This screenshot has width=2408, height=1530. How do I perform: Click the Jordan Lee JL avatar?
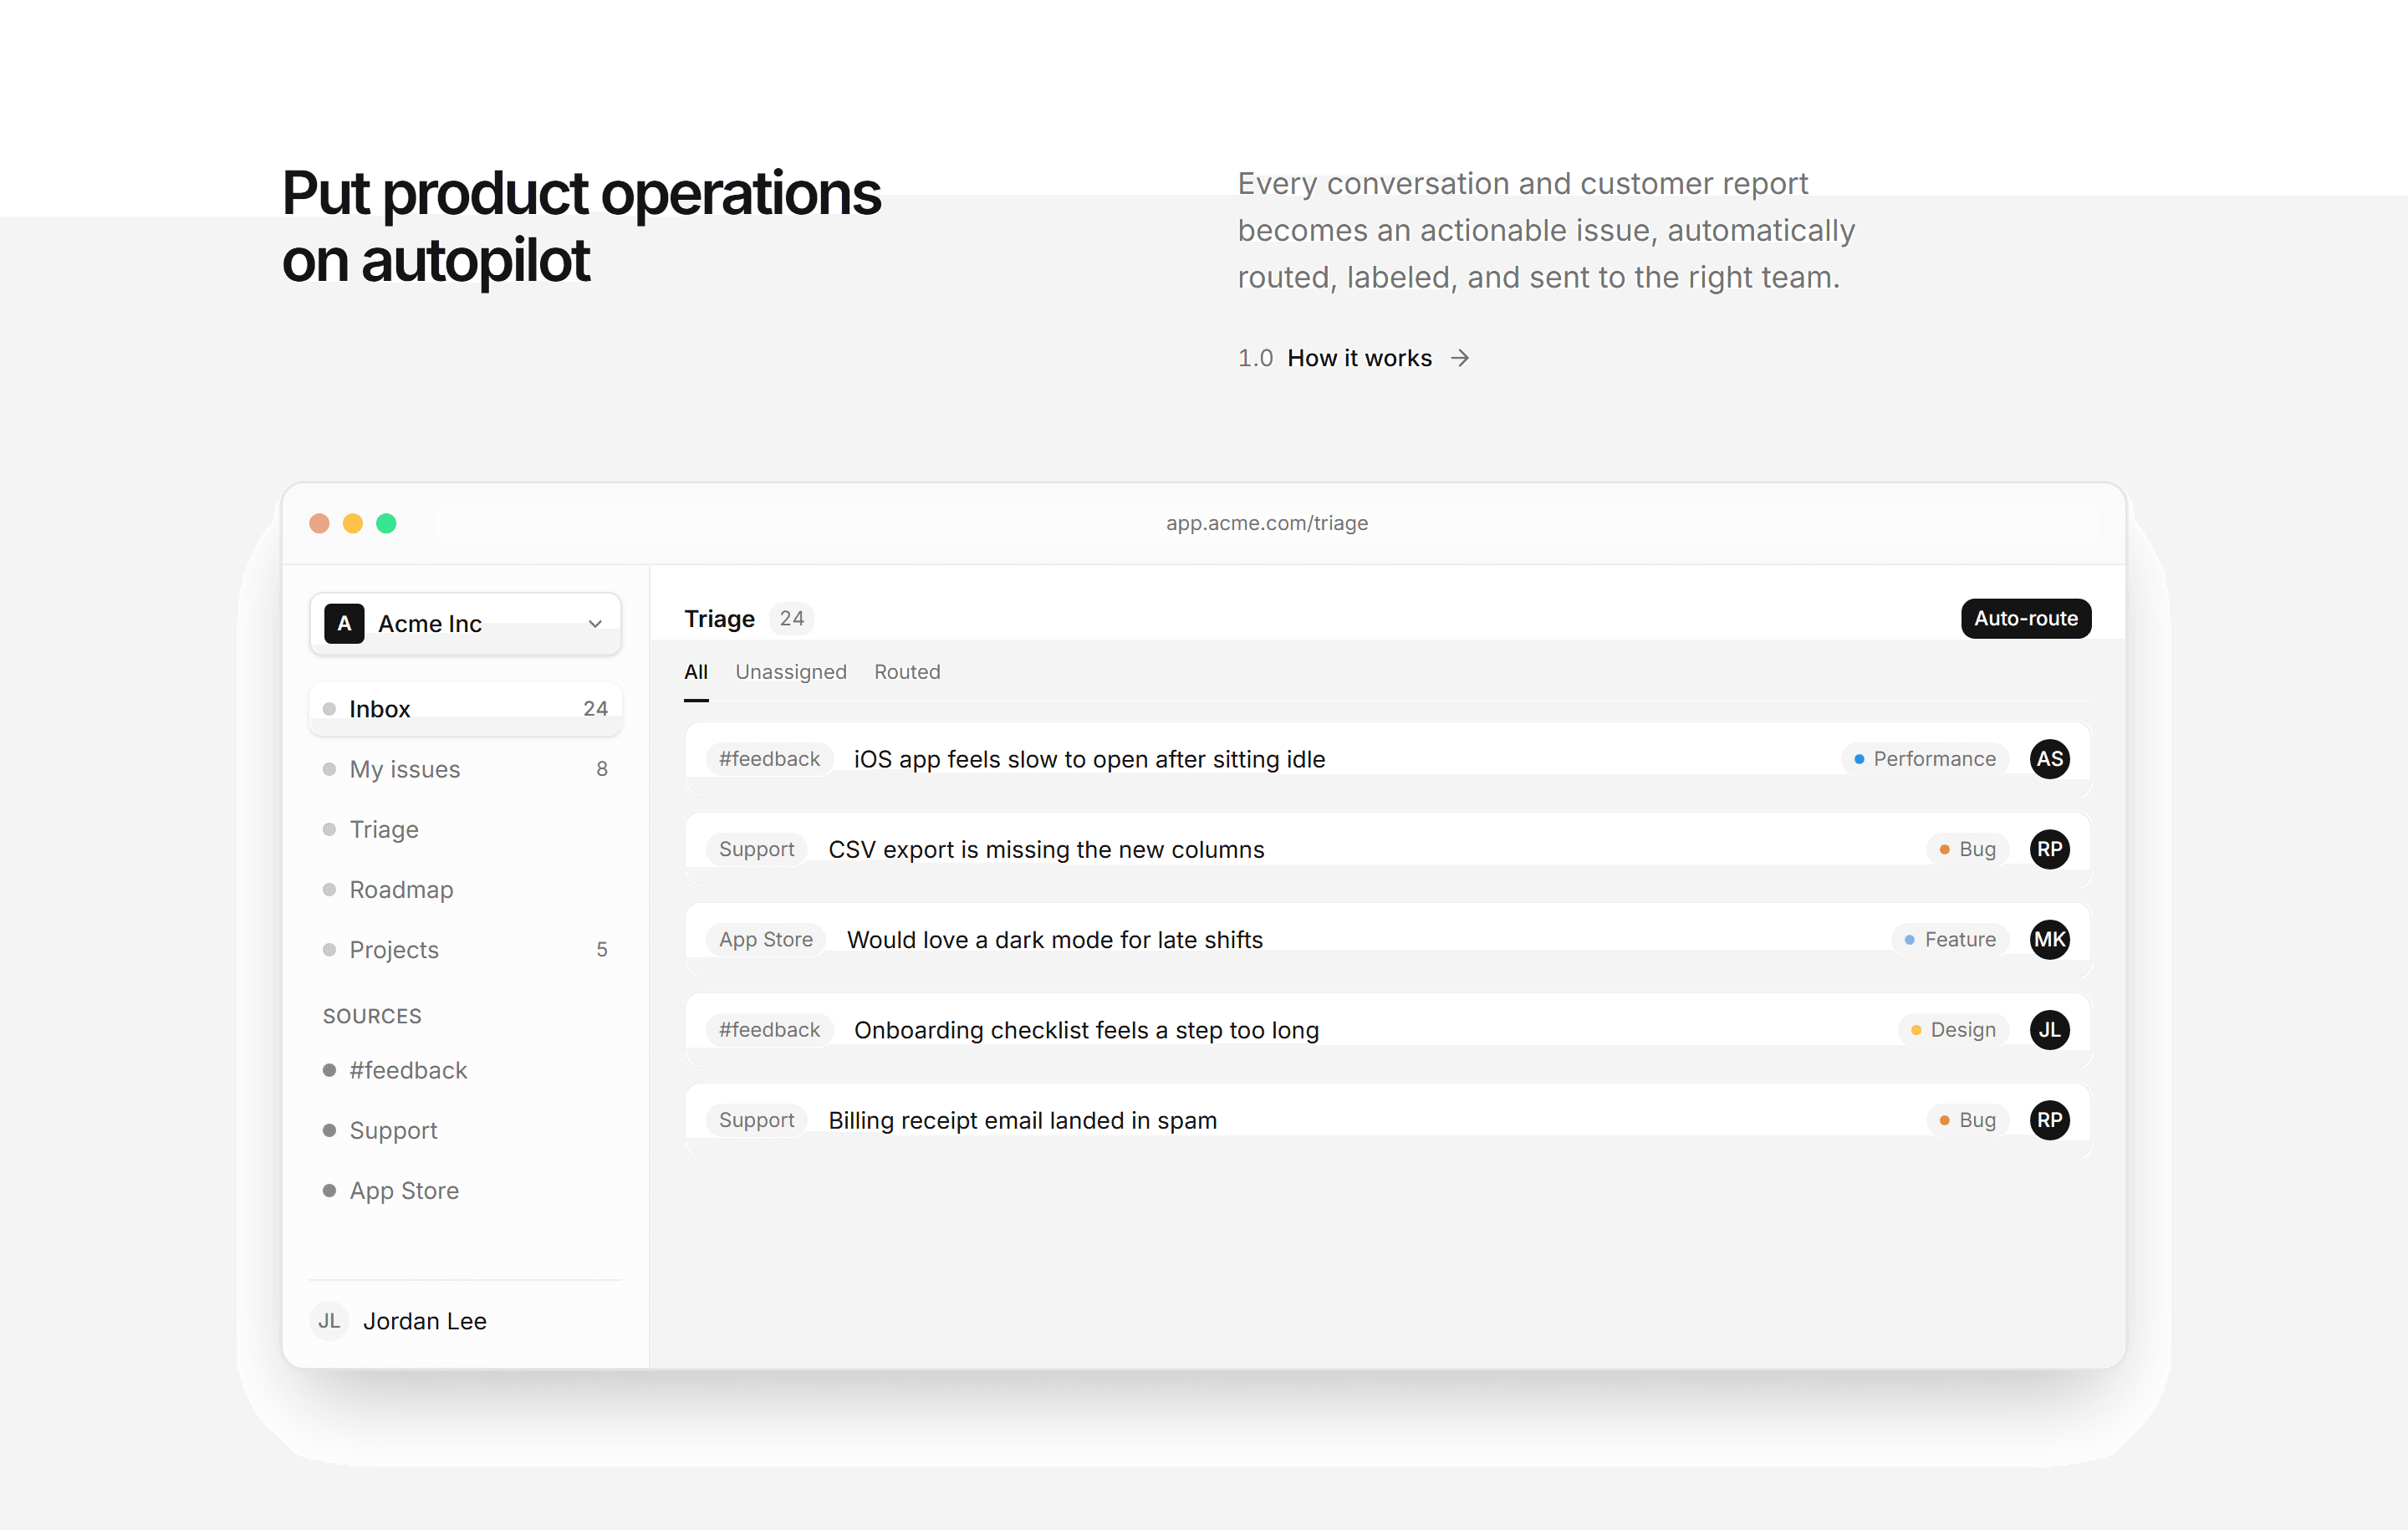click(329, 1321)
